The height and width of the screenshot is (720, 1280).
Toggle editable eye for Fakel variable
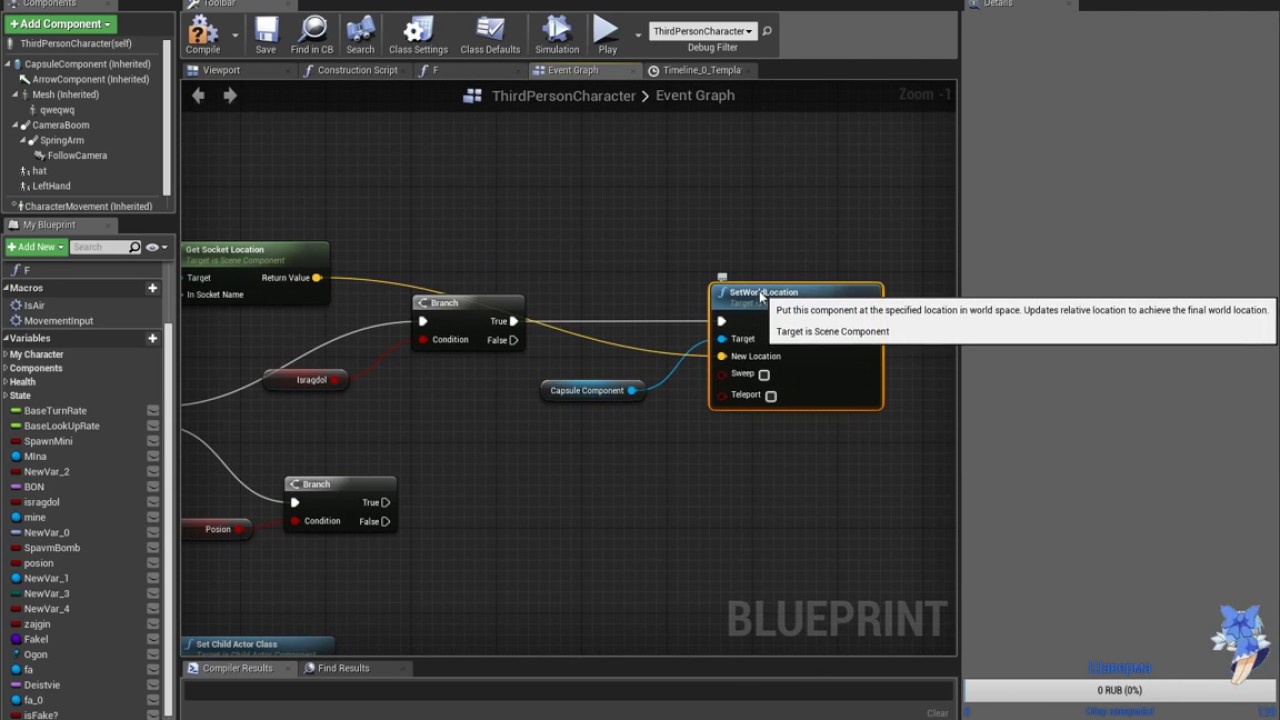click(153, 639)
